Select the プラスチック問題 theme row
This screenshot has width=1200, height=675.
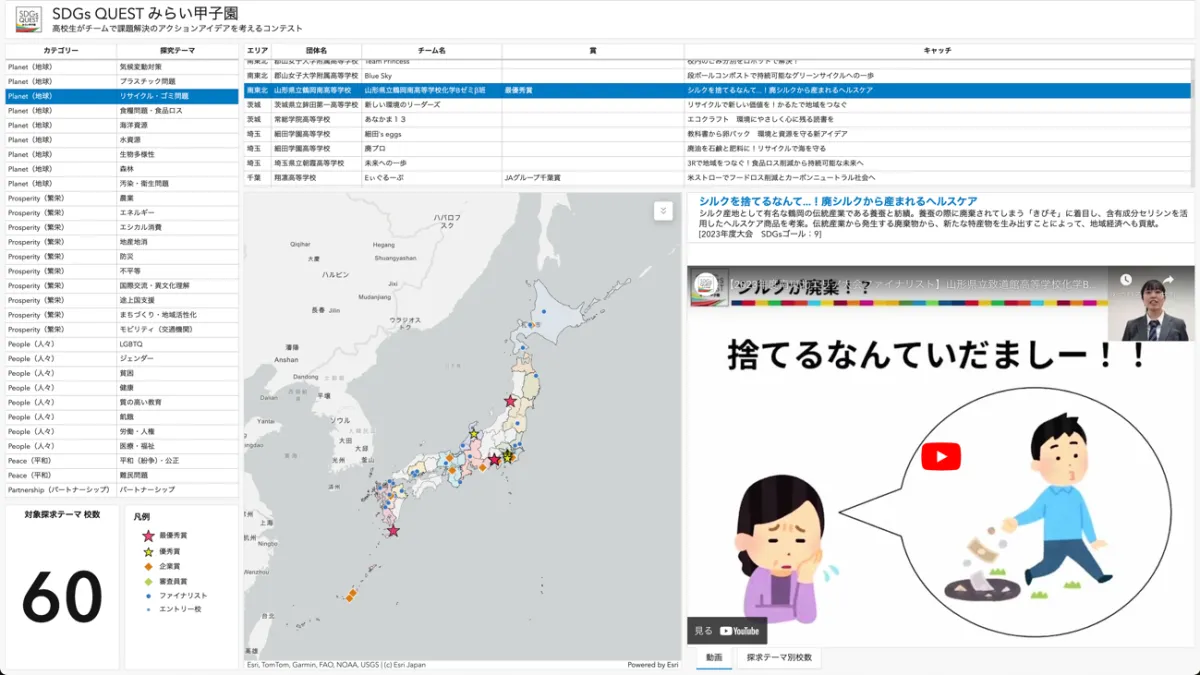click(x=147, y=81)
